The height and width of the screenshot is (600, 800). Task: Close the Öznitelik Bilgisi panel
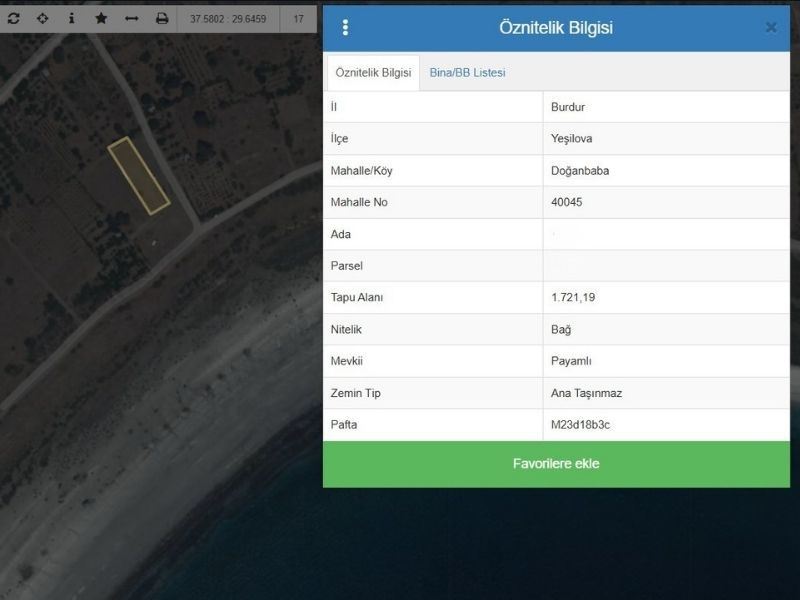[x=771, y=28]
